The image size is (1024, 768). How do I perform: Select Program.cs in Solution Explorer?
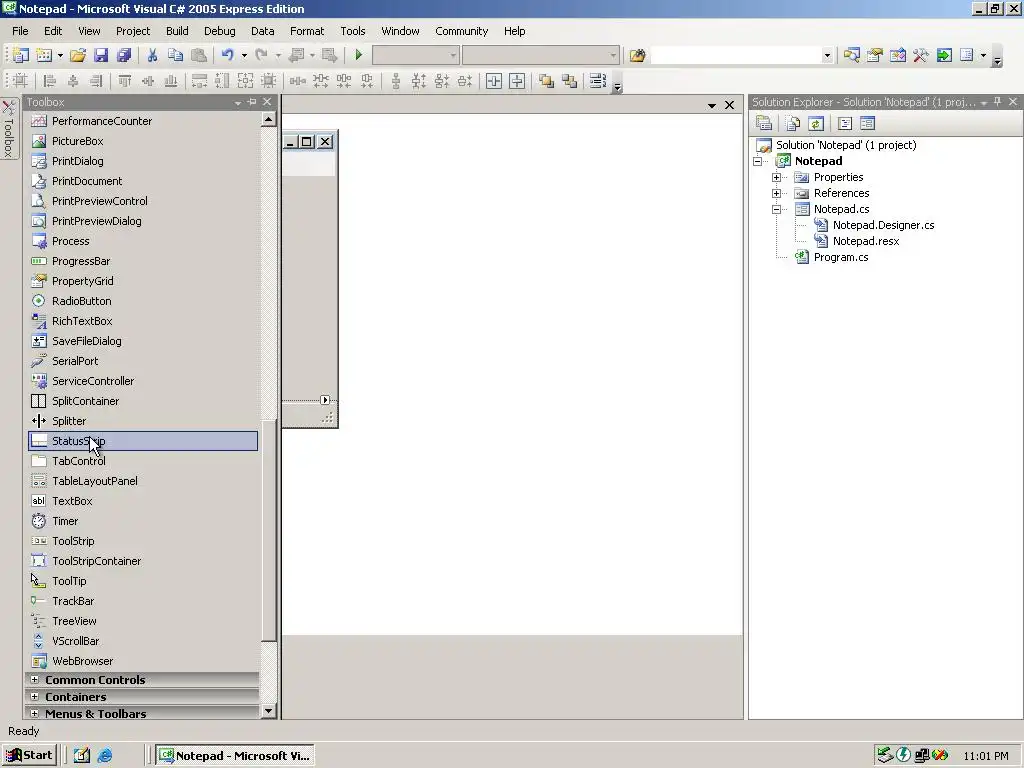[x=840, y=257]
